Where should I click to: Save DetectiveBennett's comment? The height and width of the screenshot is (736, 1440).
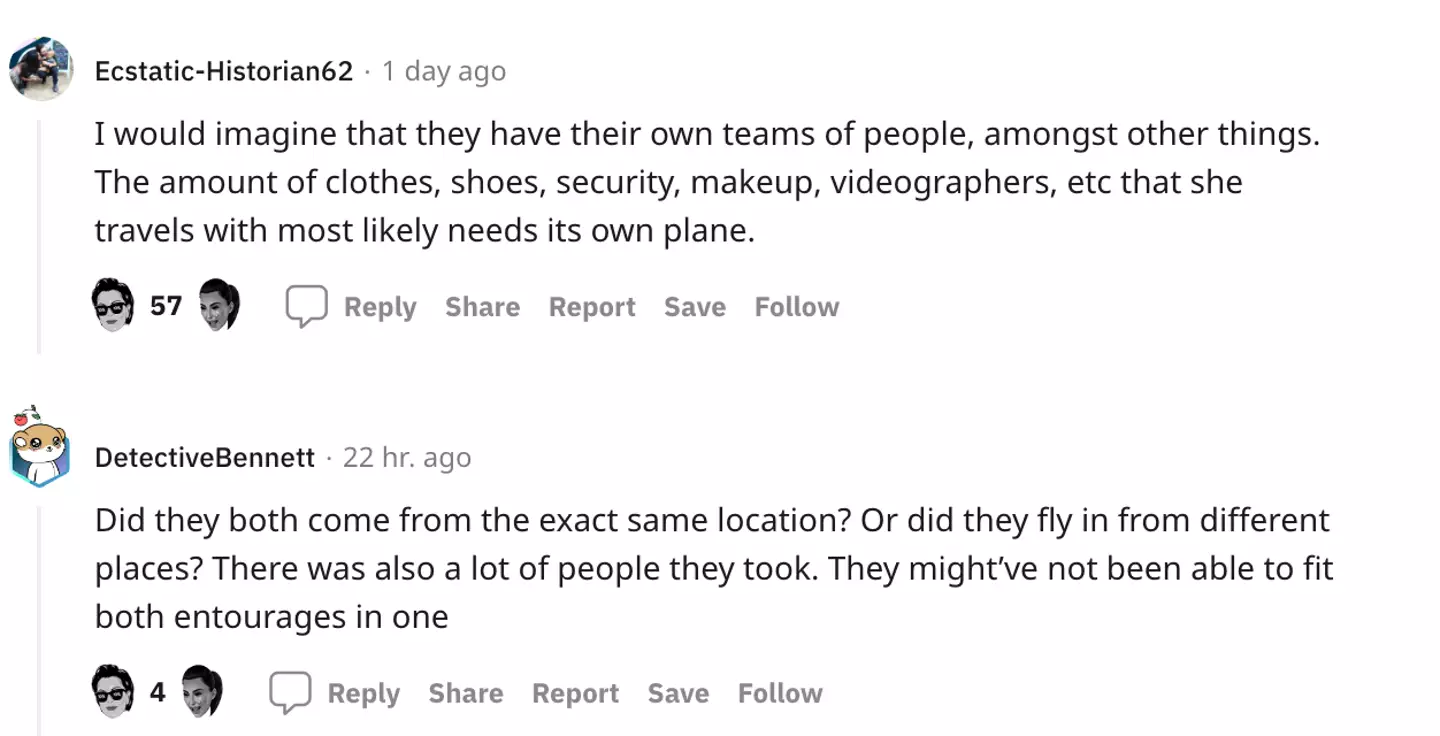coord(678,693)
